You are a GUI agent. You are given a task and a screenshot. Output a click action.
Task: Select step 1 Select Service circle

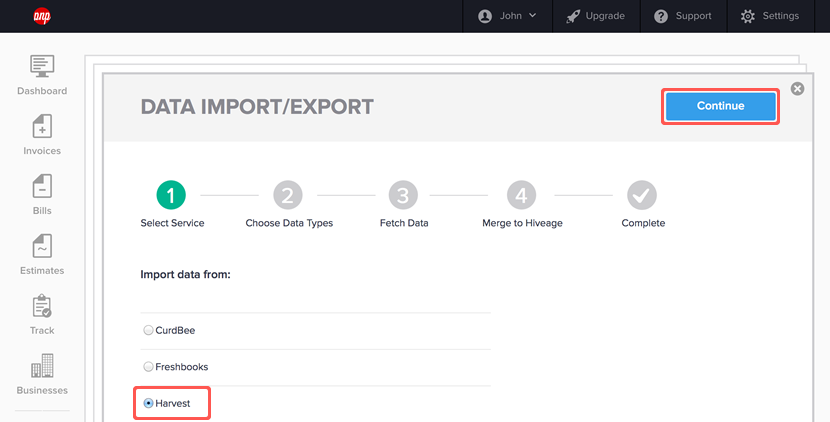click(x=171, y=195)
